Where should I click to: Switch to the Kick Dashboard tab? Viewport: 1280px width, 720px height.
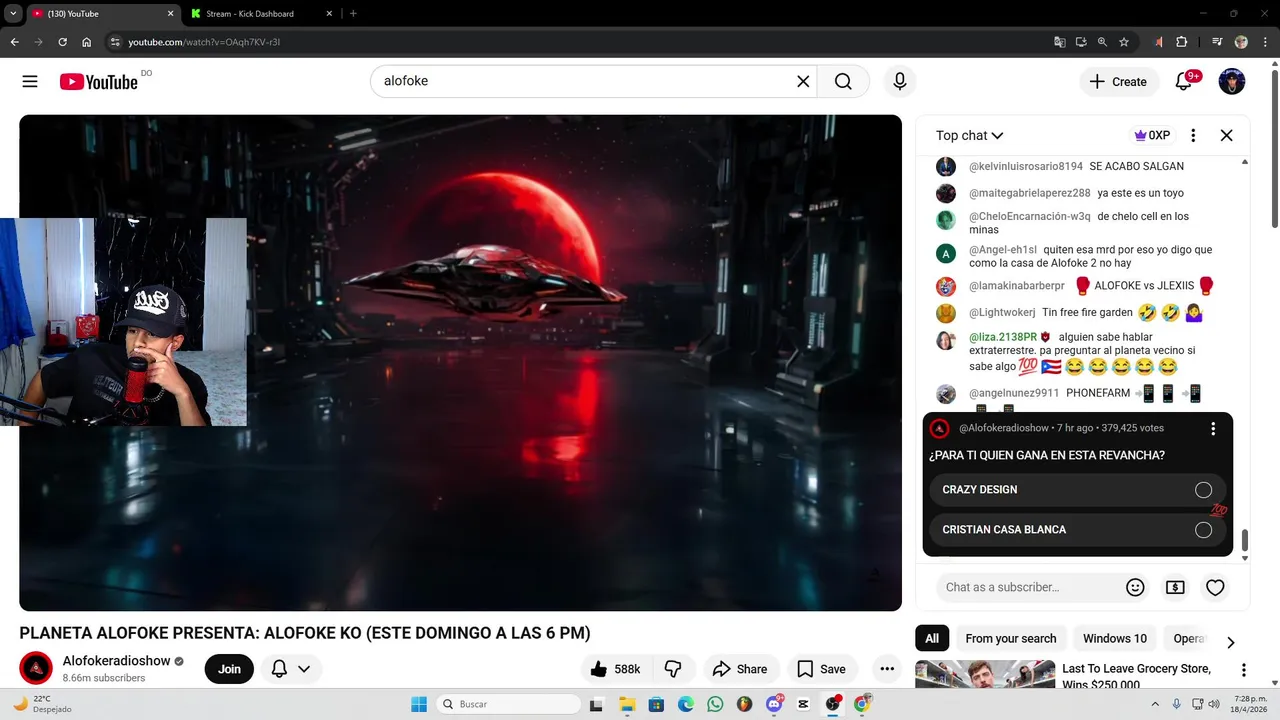(262, 13)
